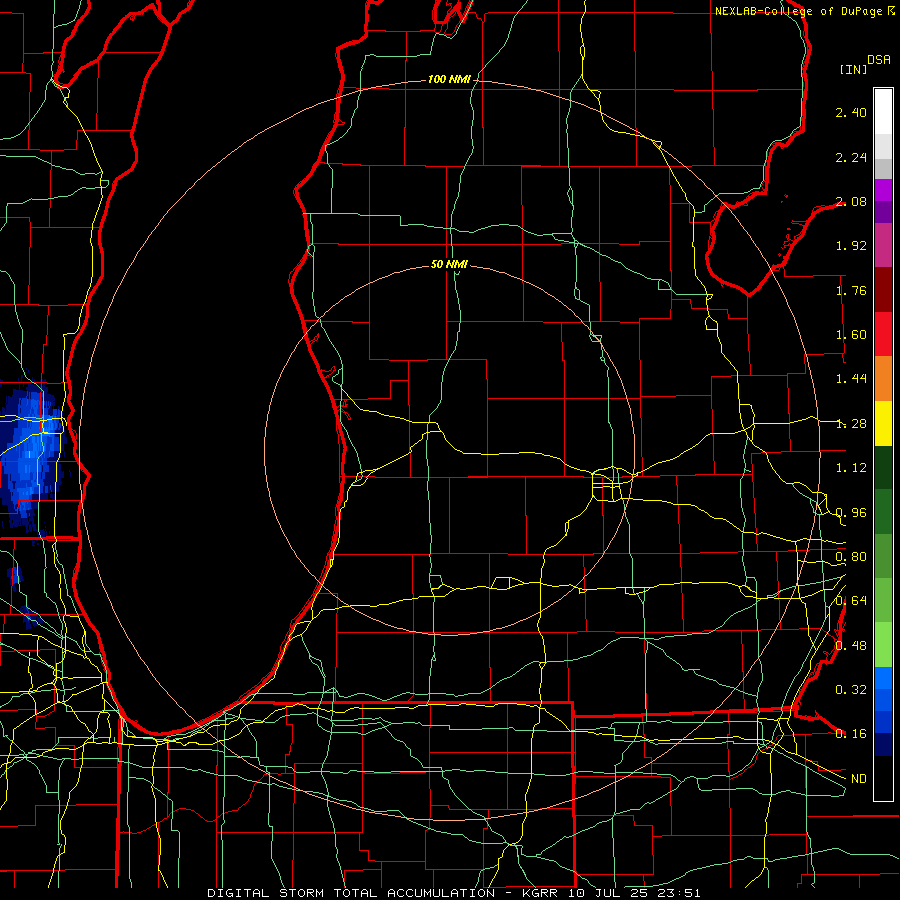Select the darkest green legend swatch

point(883,467)
